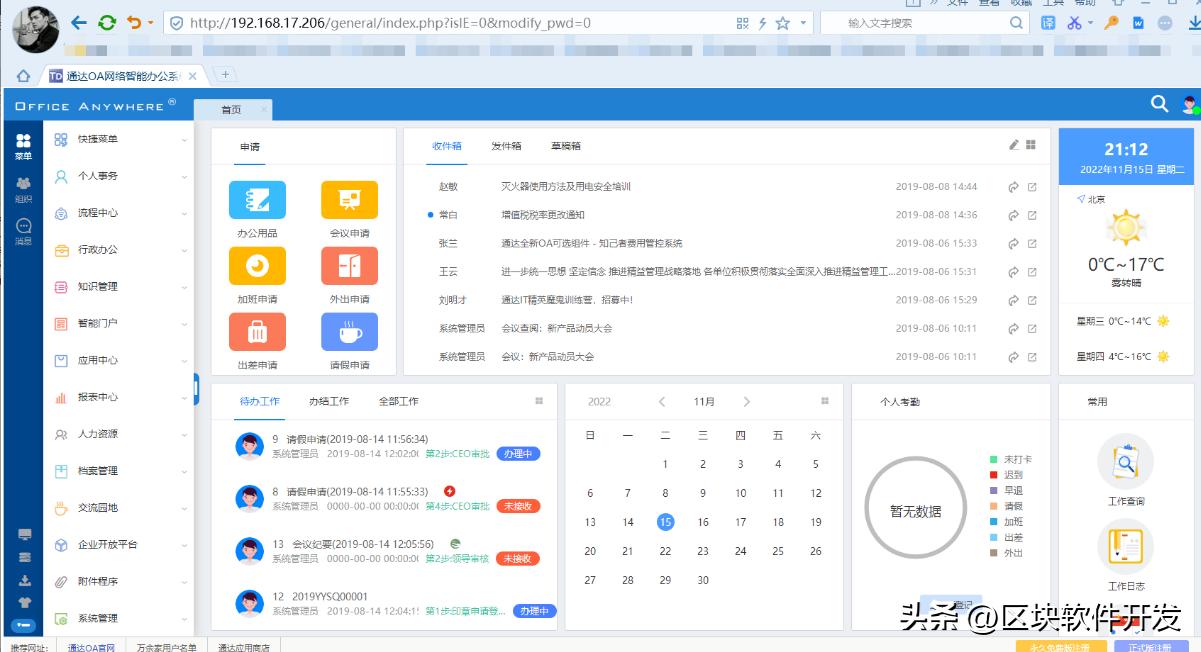Select November 15 on the calendar
Screen dimensions: 1201x652
click(665, 522)
